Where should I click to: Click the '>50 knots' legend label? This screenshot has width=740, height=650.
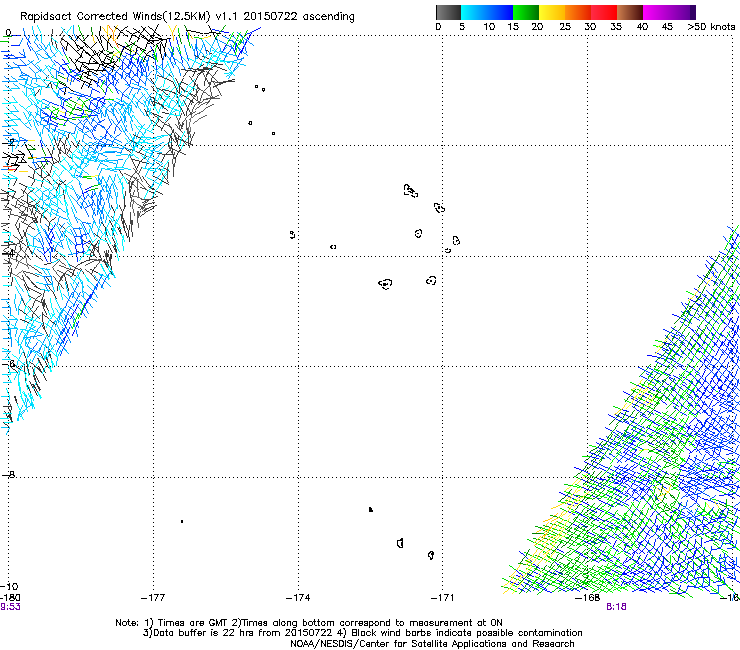tap(711, 27)
